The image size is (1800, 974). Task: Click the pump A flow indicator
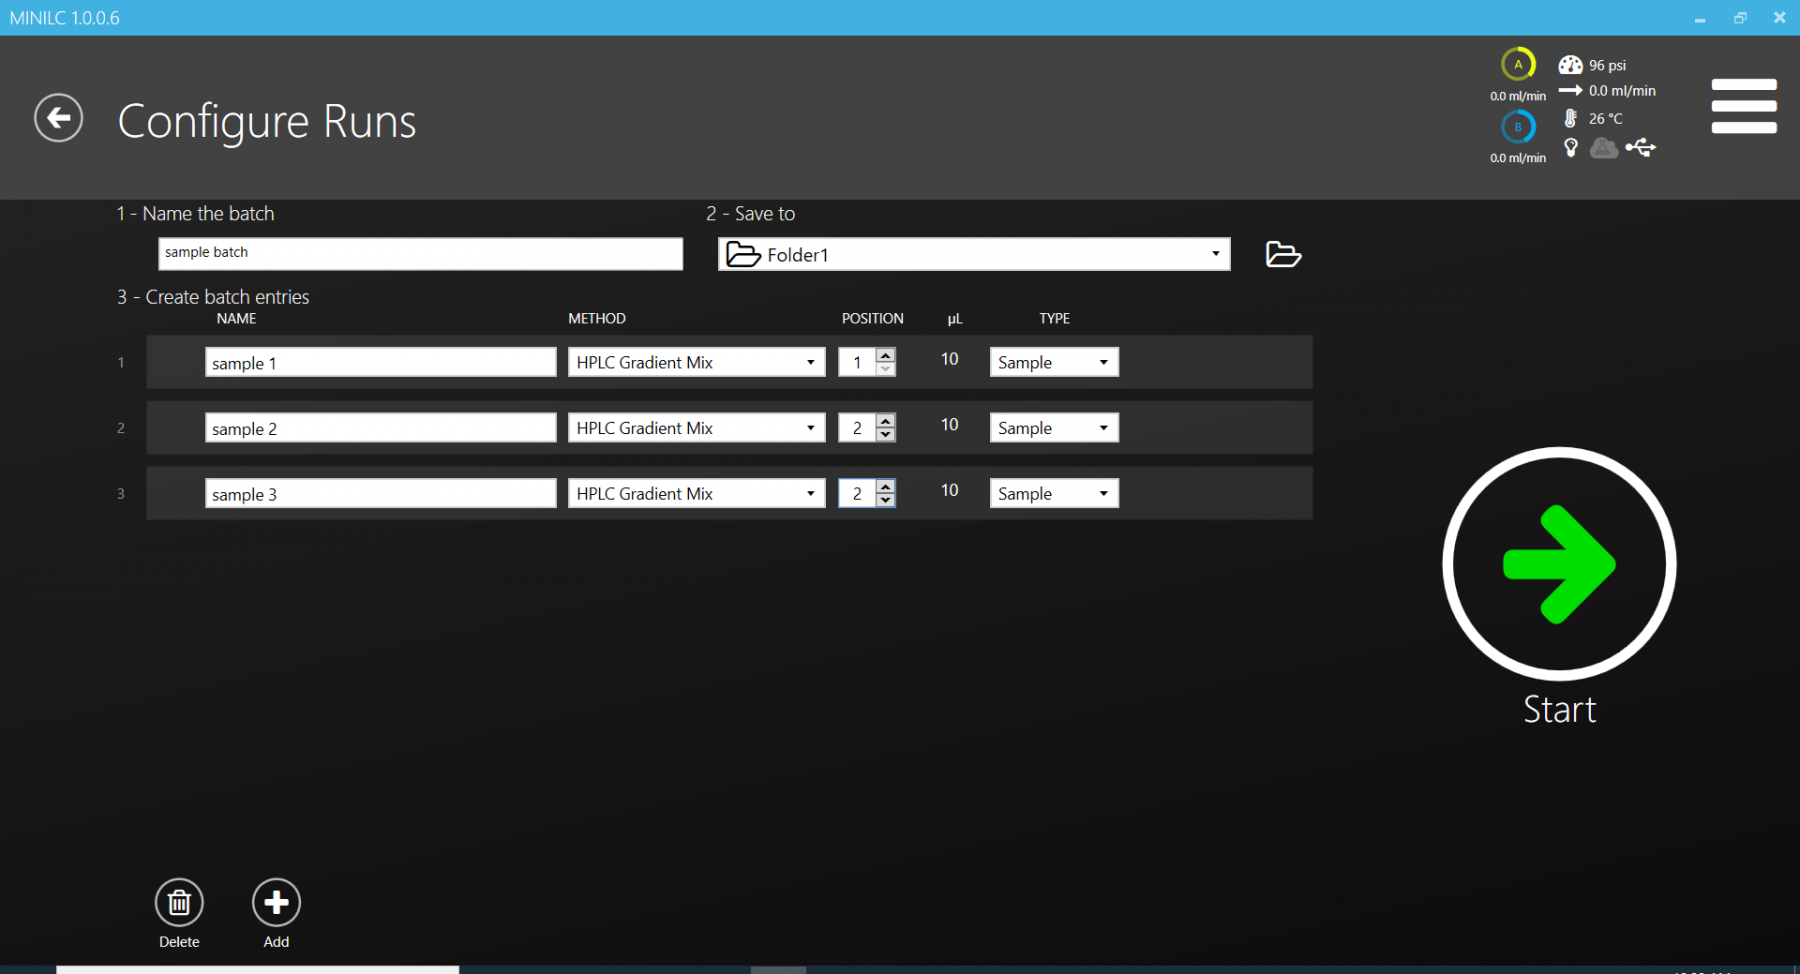point(1517,65)
